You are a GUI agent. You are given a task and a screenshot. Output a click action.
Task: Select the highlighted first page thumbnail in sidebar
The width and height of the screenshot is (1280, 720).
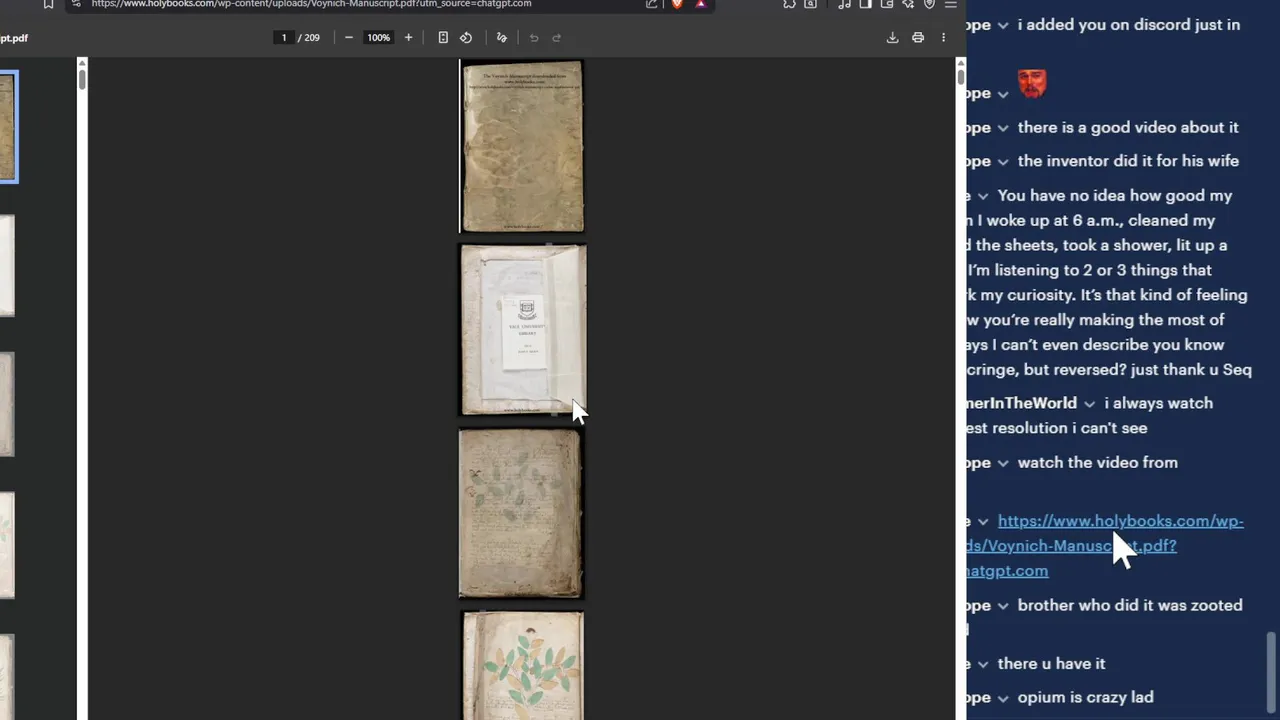click(x=8, y=127)
